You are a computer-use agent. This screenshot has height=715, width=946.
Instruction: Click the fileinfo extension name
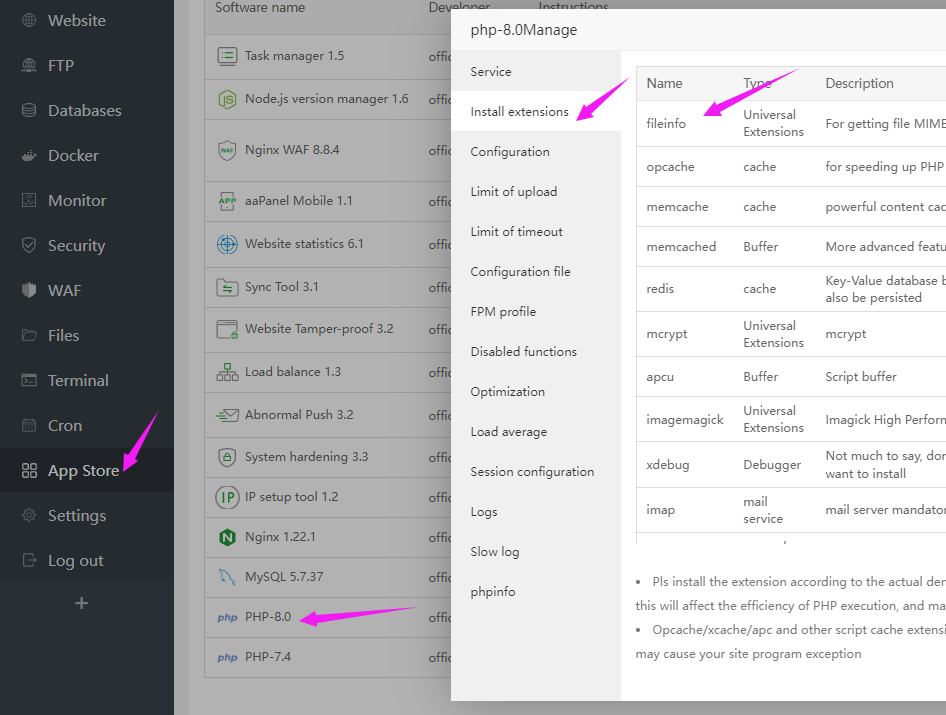(666, 123)
